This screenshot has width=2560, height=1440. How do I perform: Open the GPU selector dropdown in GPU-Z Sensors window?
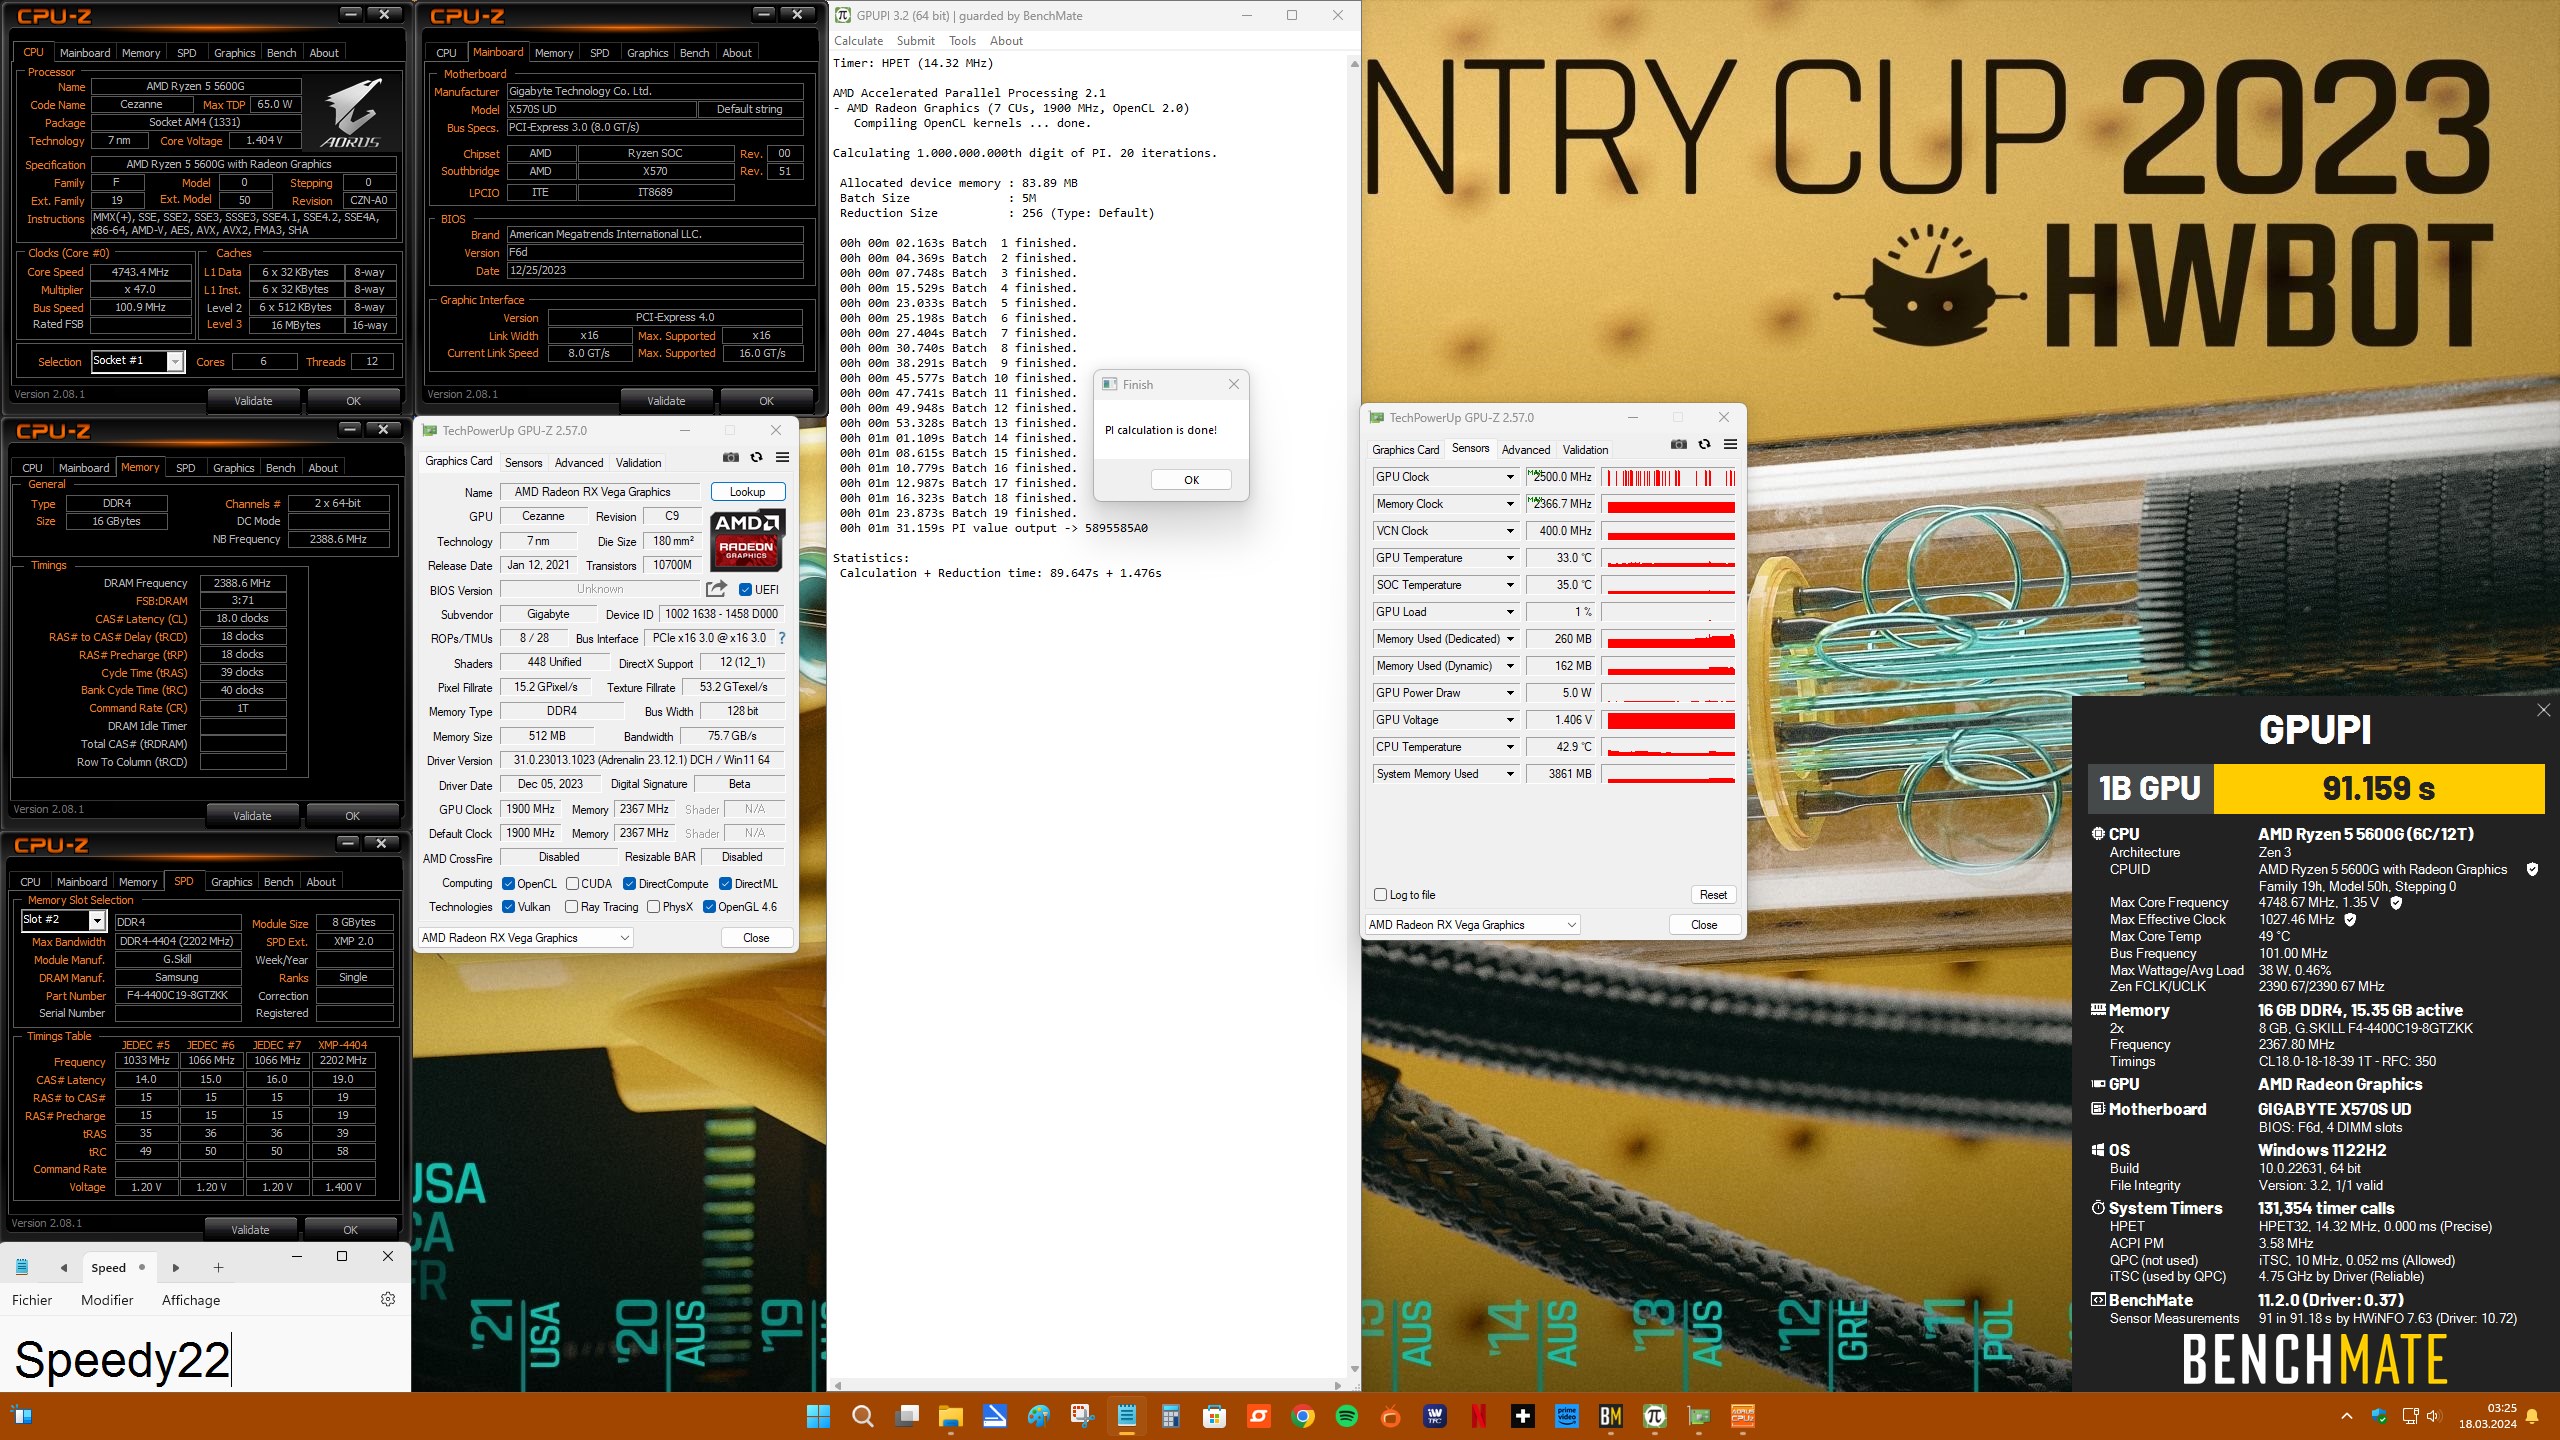click(1473, 925)
